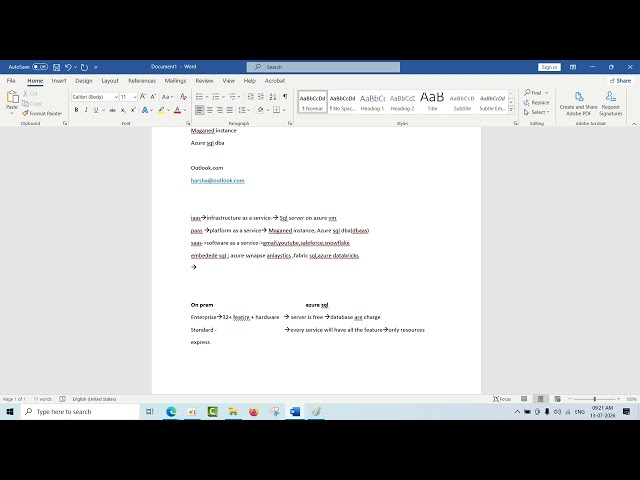Click the Save icon in the title bar
The image size is (640, 480).
pyautogui.click(x=57, y=67)
